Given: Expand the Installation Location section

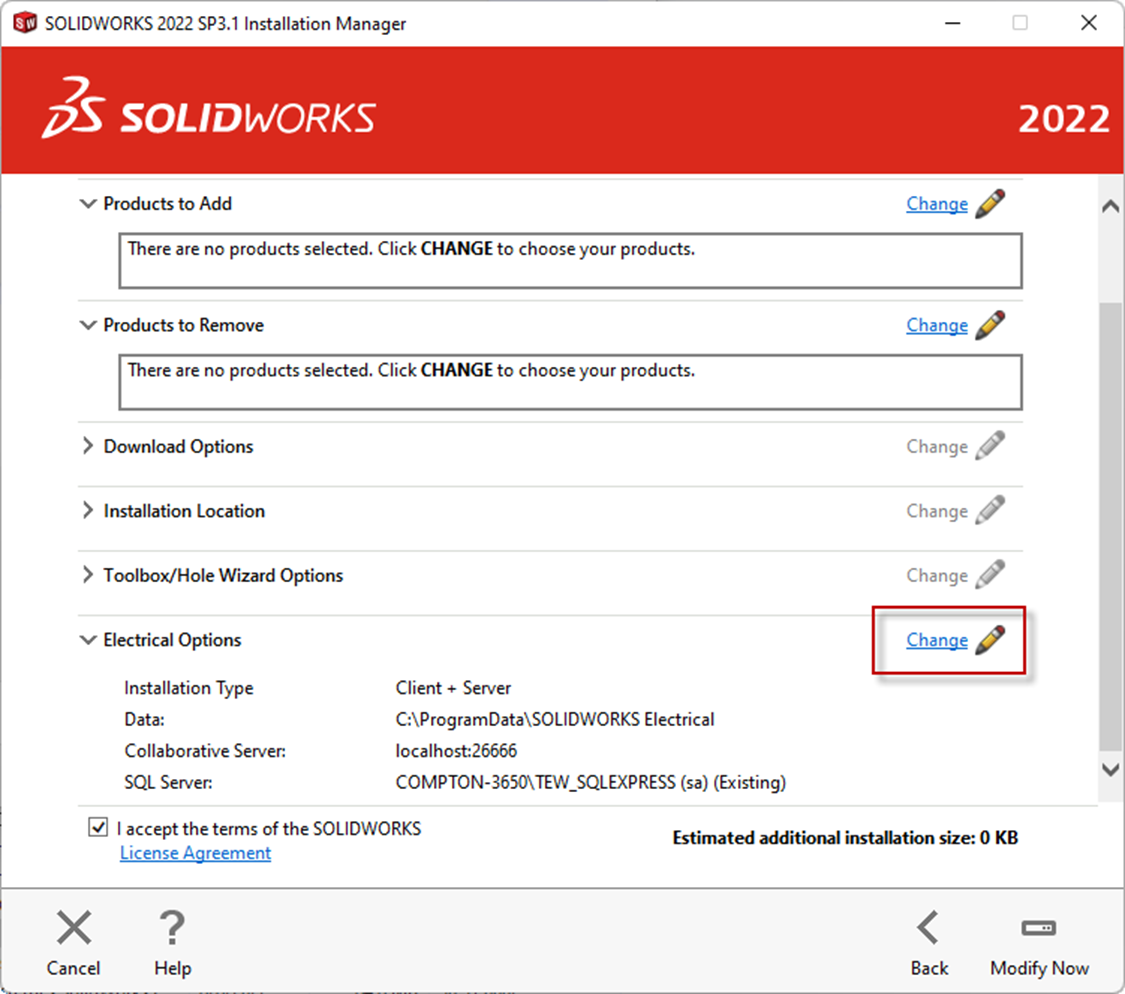Looking at the screenshot, I should pyautogui.click(x=88, y=510).
